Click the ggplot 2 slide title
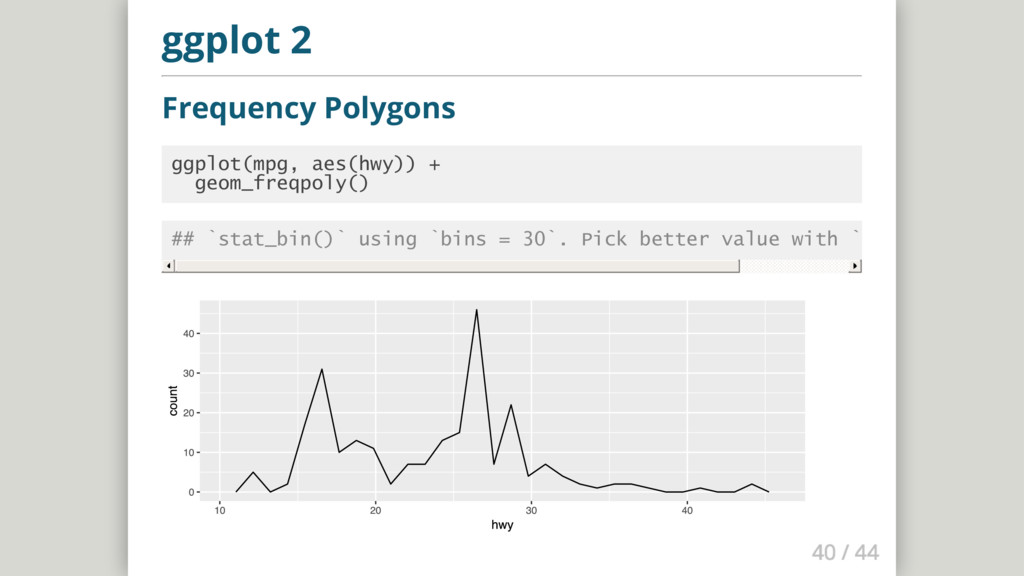The image size is (1024, 576). (236, 40)
